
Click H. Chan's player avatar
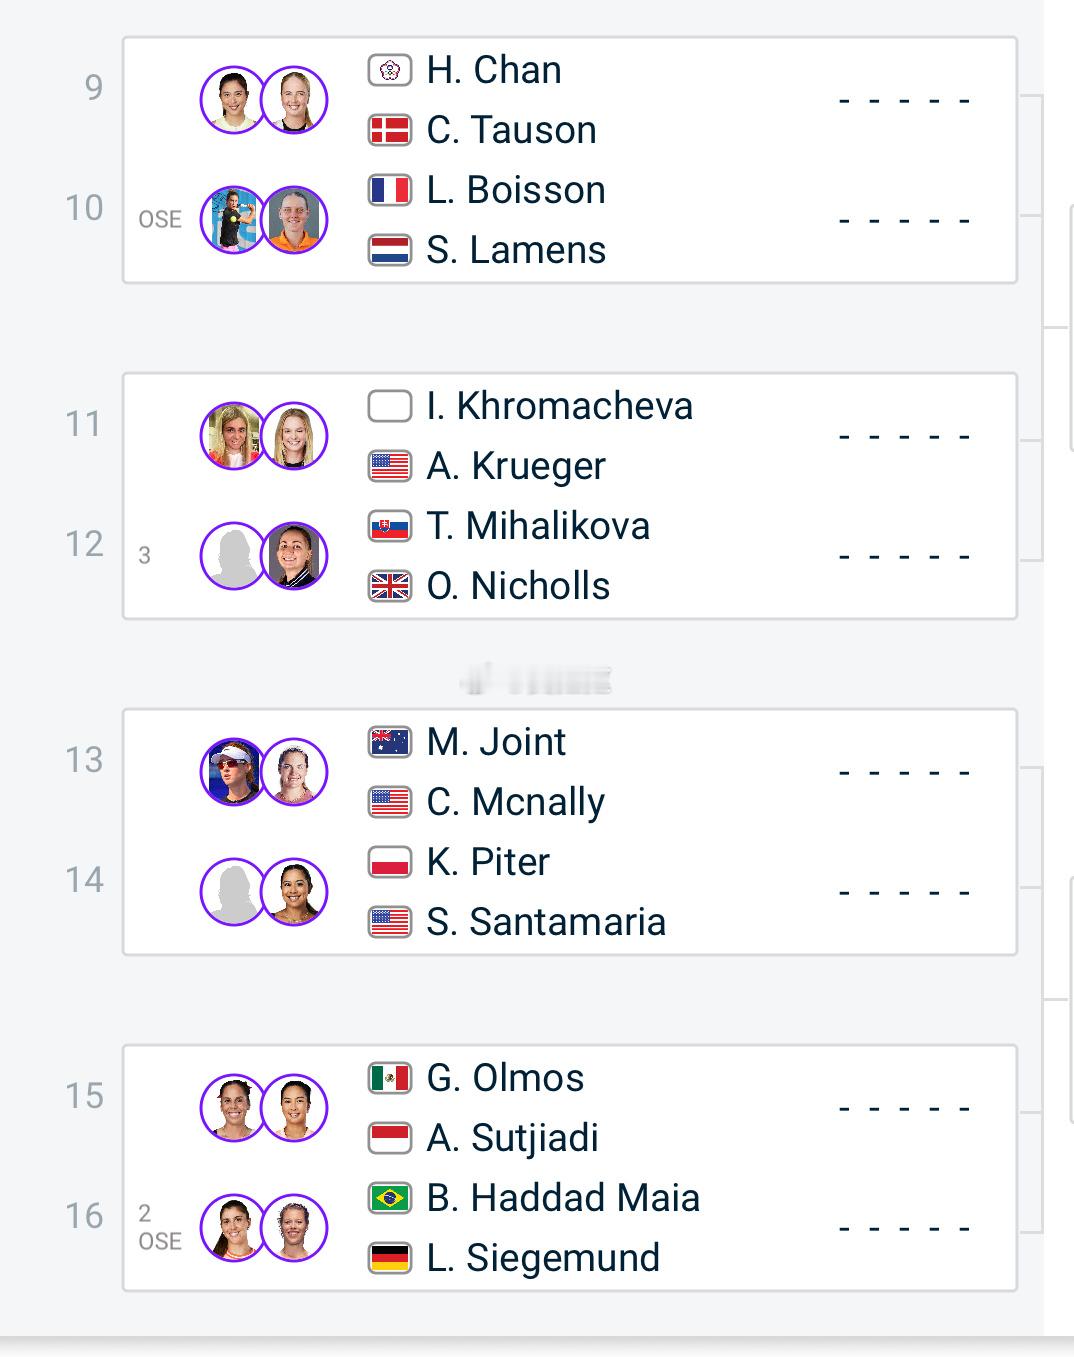tap(233, 100)
